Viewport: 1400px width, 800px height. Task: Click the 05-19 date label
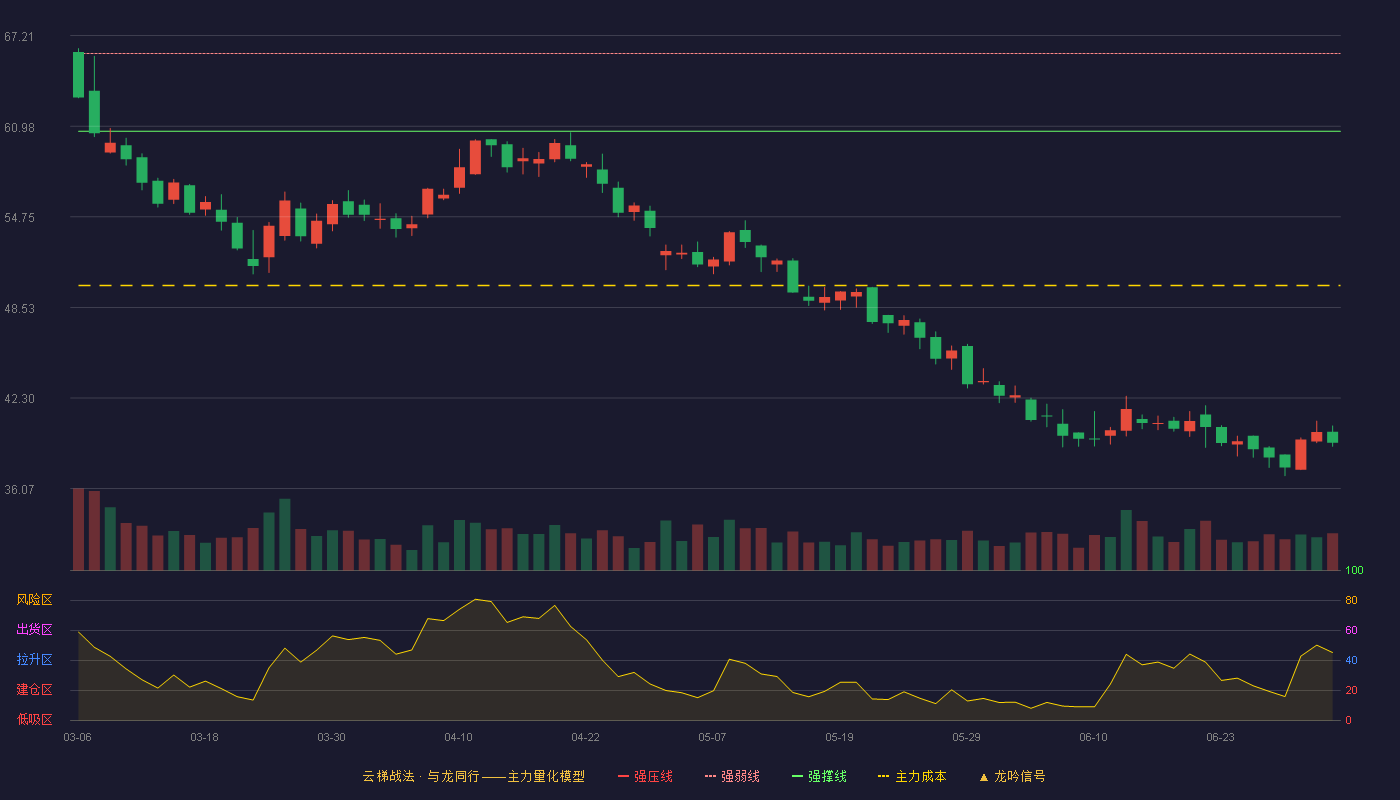click(x=839, y=737)
